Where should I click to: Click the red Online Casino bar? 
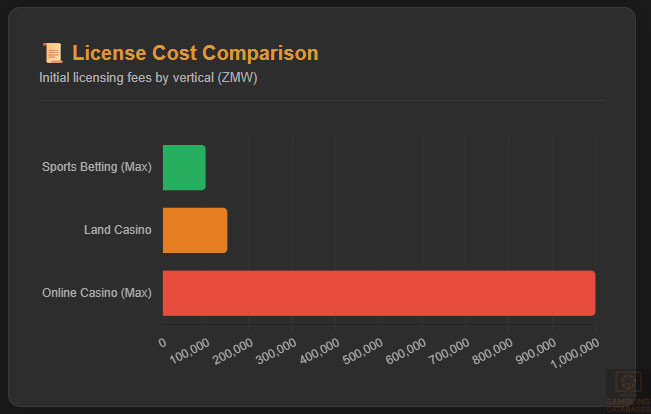pos(379,293)
